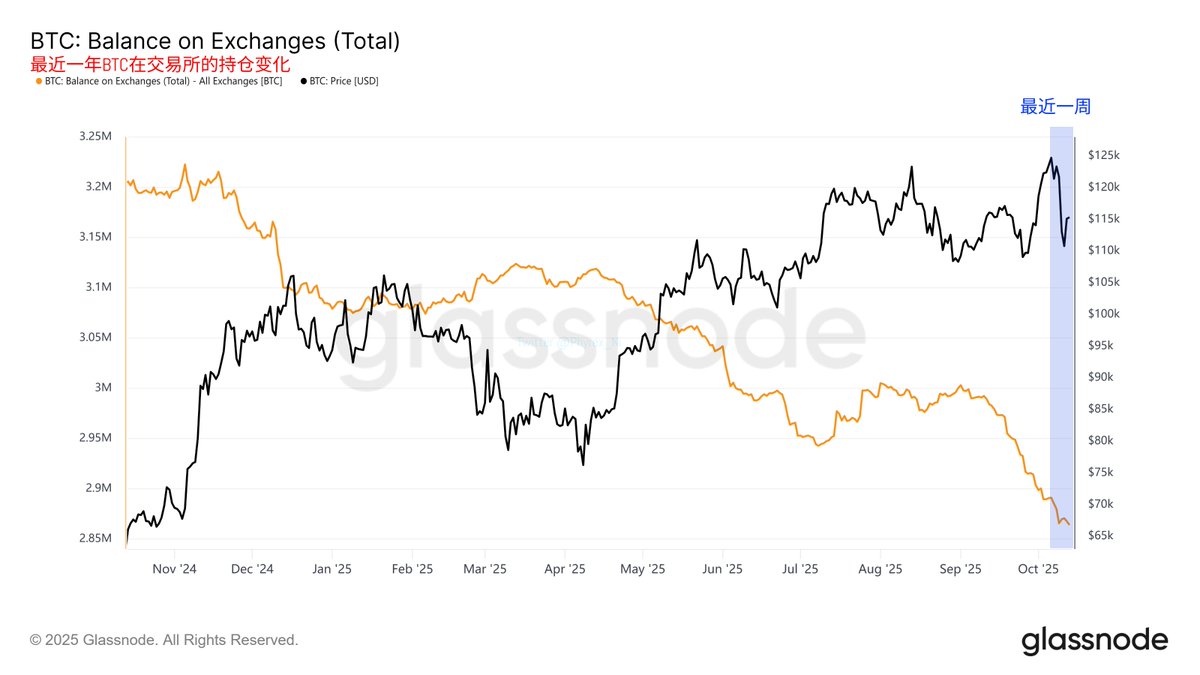Select the Oct '25 x-axis label
The image size is (1200, 675).
[1037, 569]
